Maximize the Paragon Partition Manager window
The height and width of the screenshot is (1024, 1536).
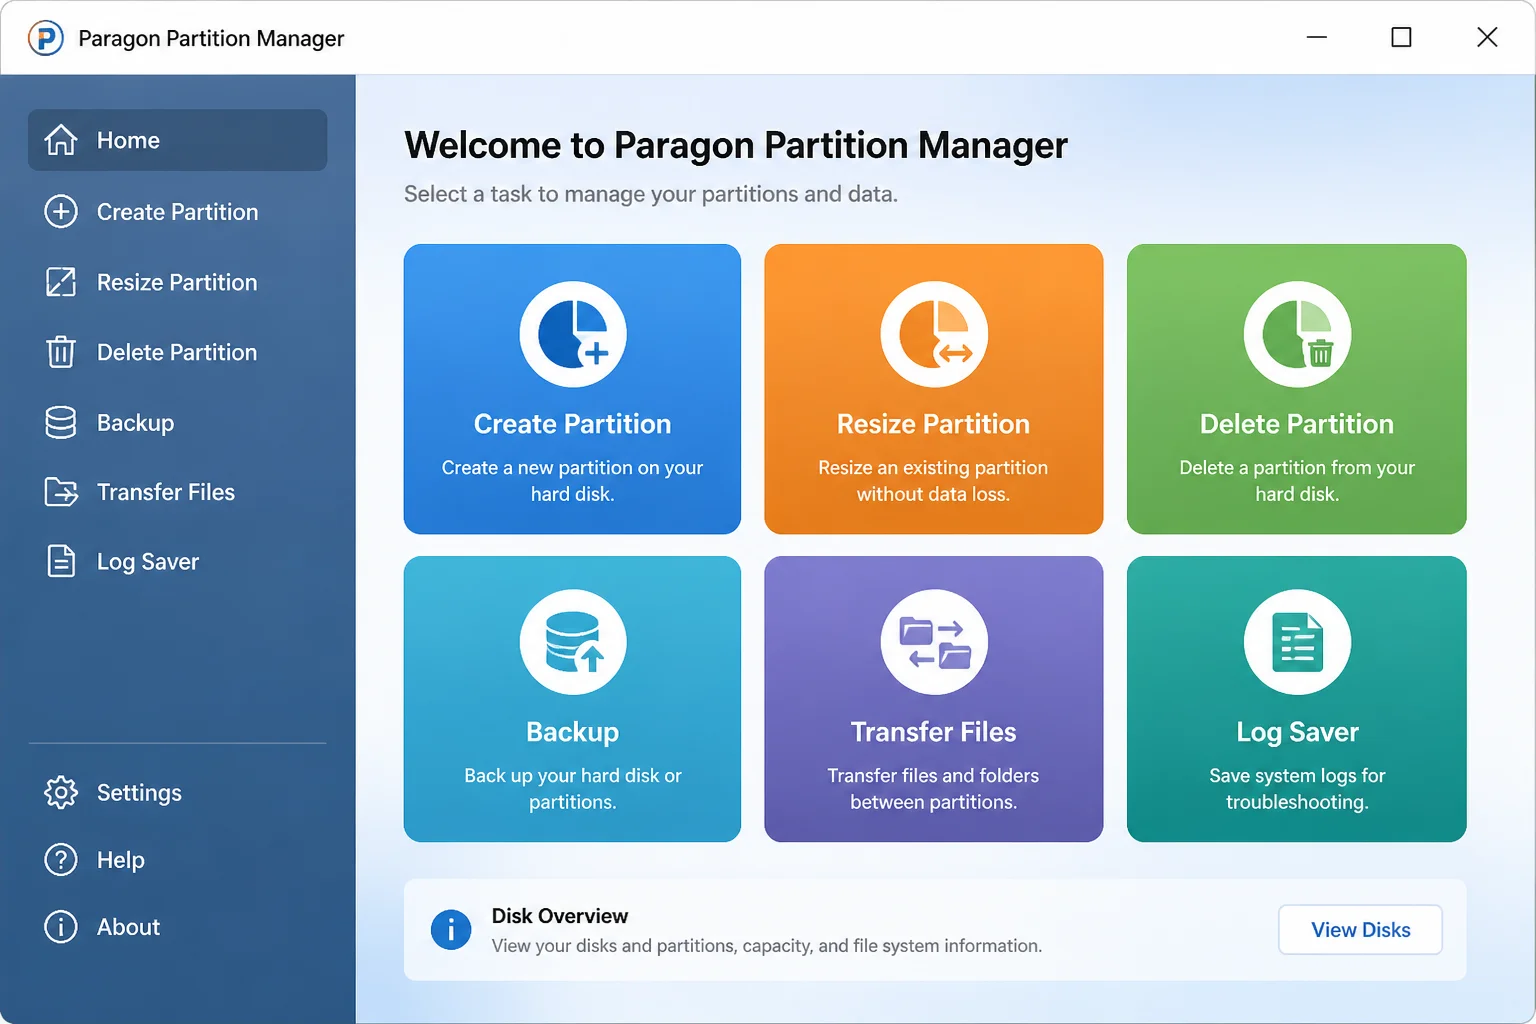(x=1402, y=37)
